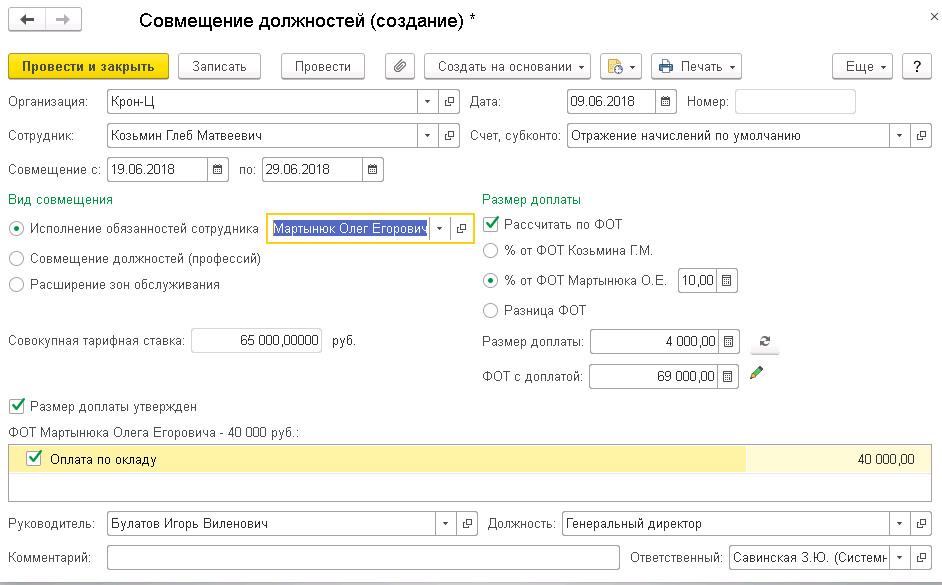
Task: Open the Дата calendar picker
Action: click(665, 102)
